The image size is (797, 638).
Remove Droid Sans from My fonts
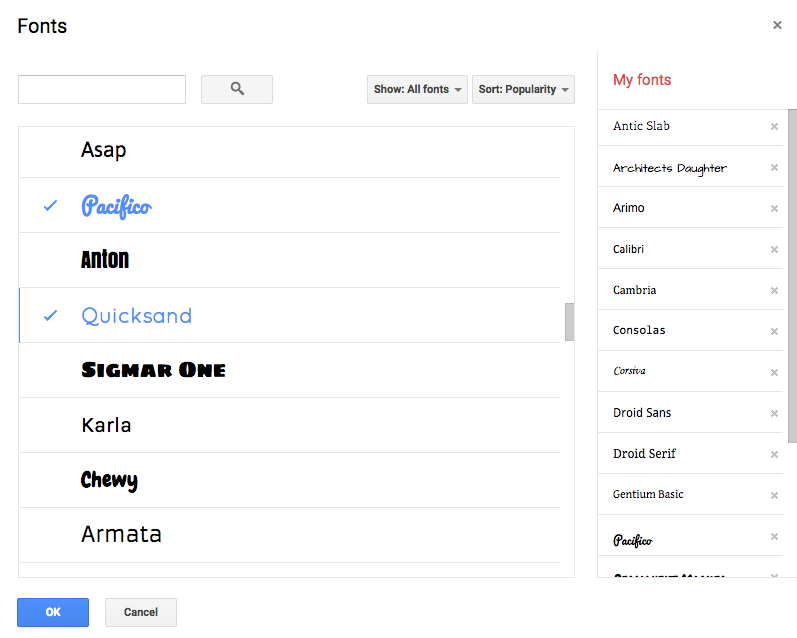774,413
